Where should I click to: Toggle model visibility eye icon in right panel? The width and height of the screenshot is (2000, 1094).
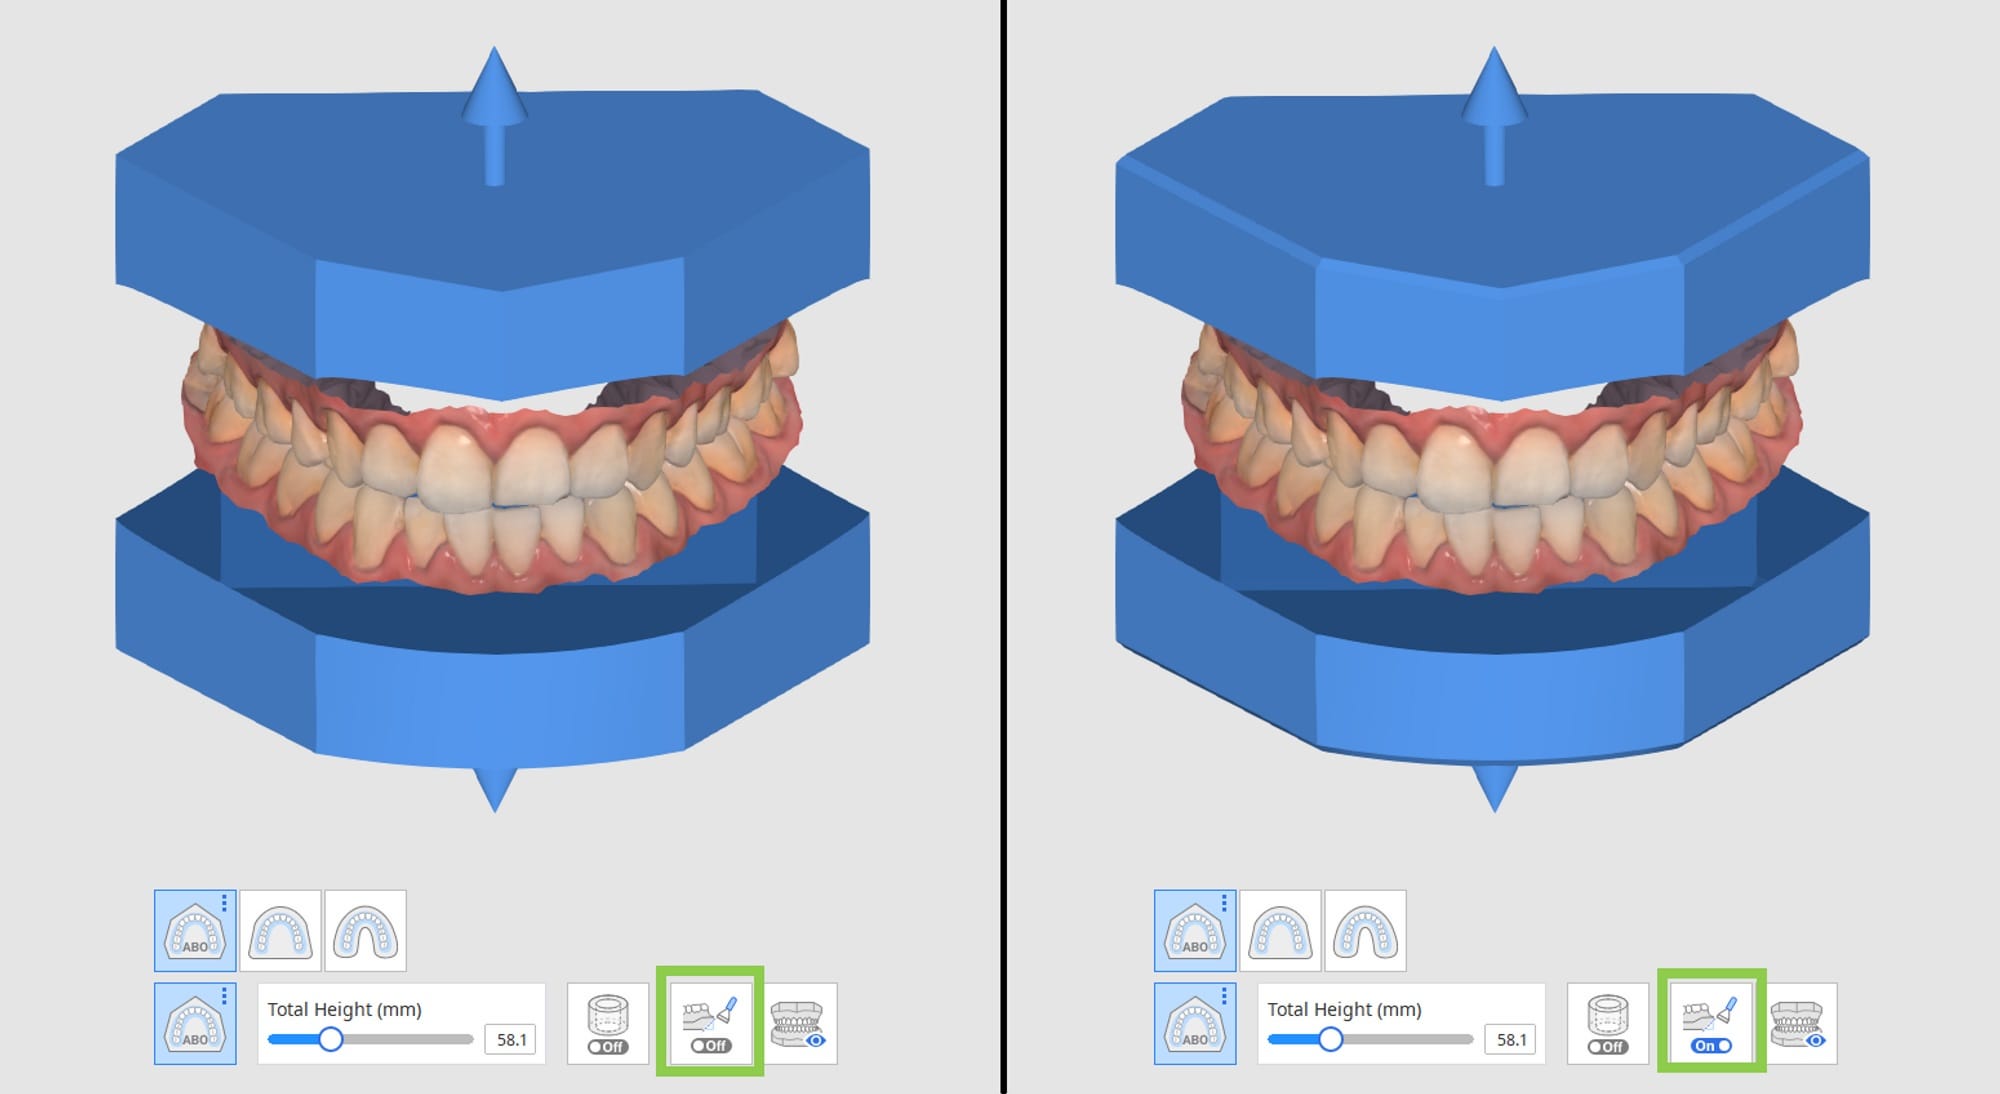pos(1799,1023)
